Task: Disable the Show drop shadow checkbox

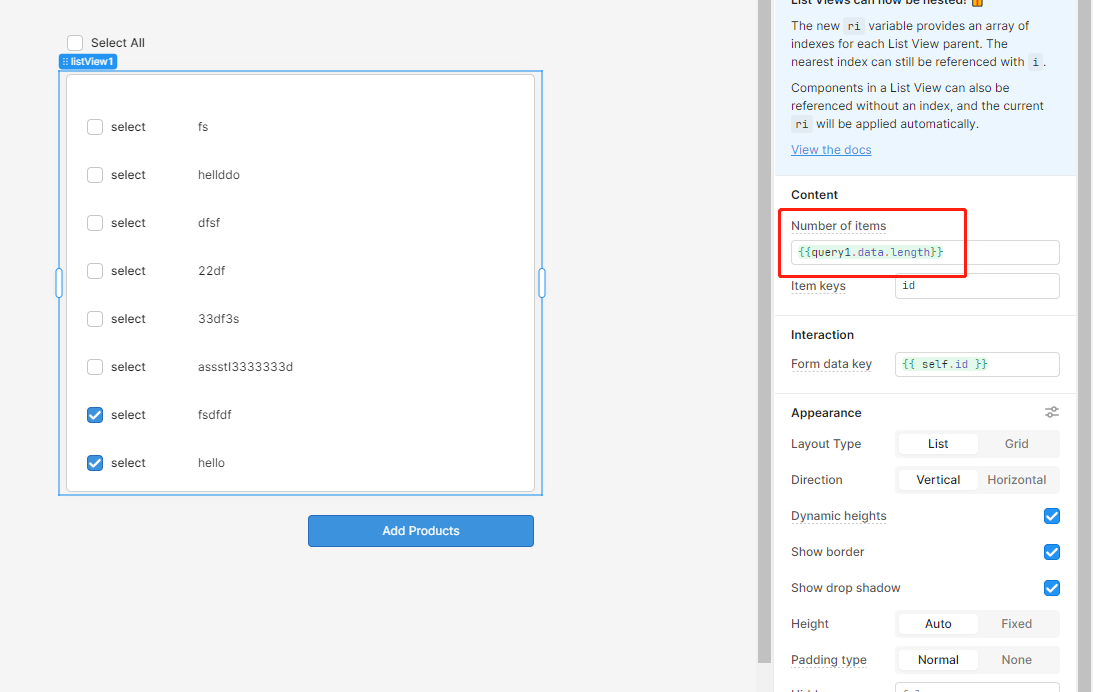Action: click(1051, 588)
